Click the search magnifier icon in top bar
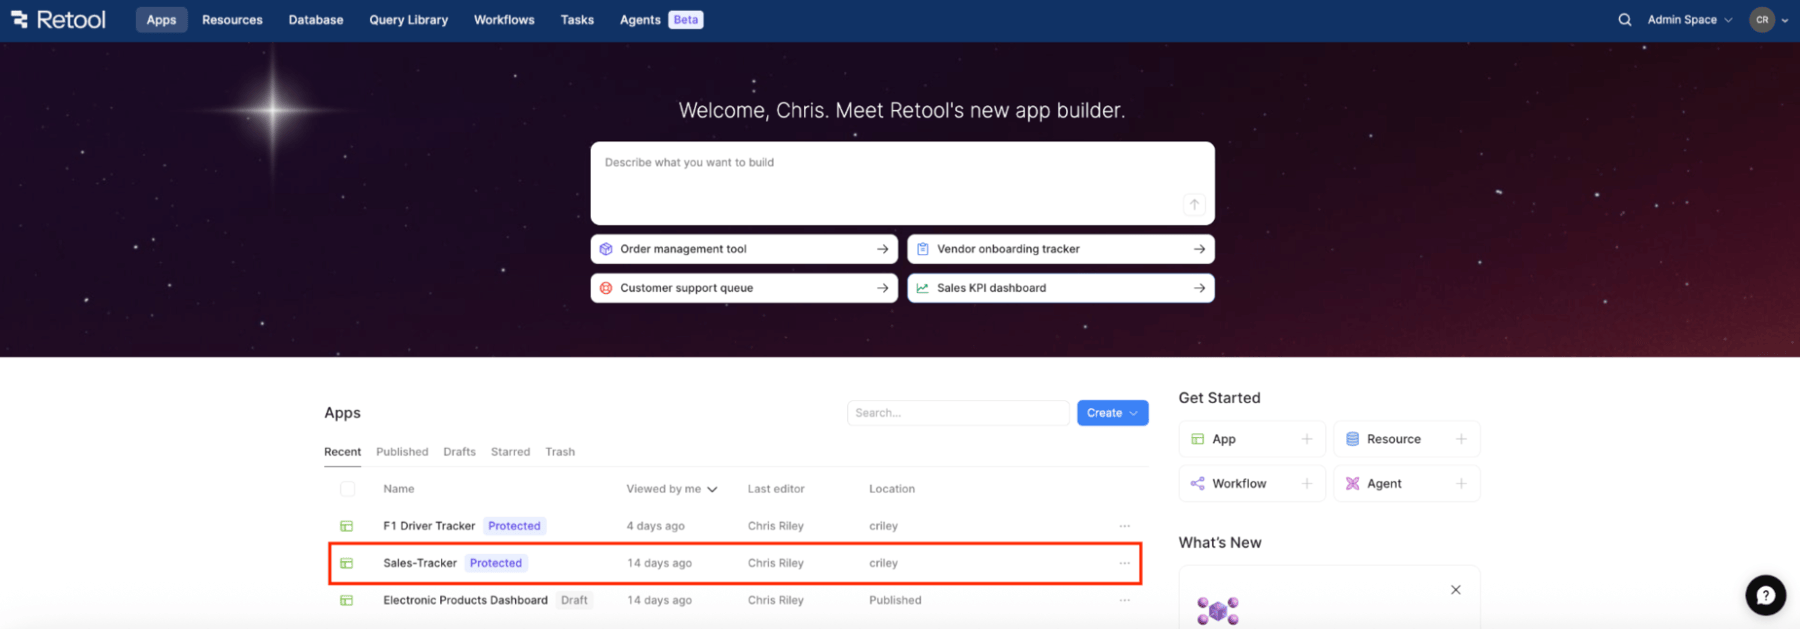This screenshot has height=629, width=1800. pyautogui.click(x=1625, y=20)
